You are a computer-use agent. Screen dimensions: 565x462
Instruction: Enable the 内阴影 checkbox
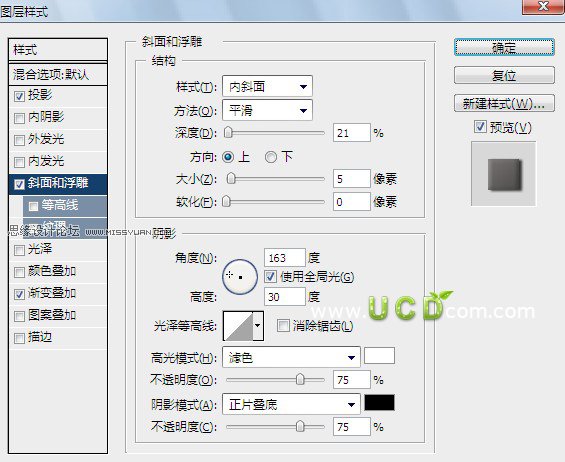(19, 118)
